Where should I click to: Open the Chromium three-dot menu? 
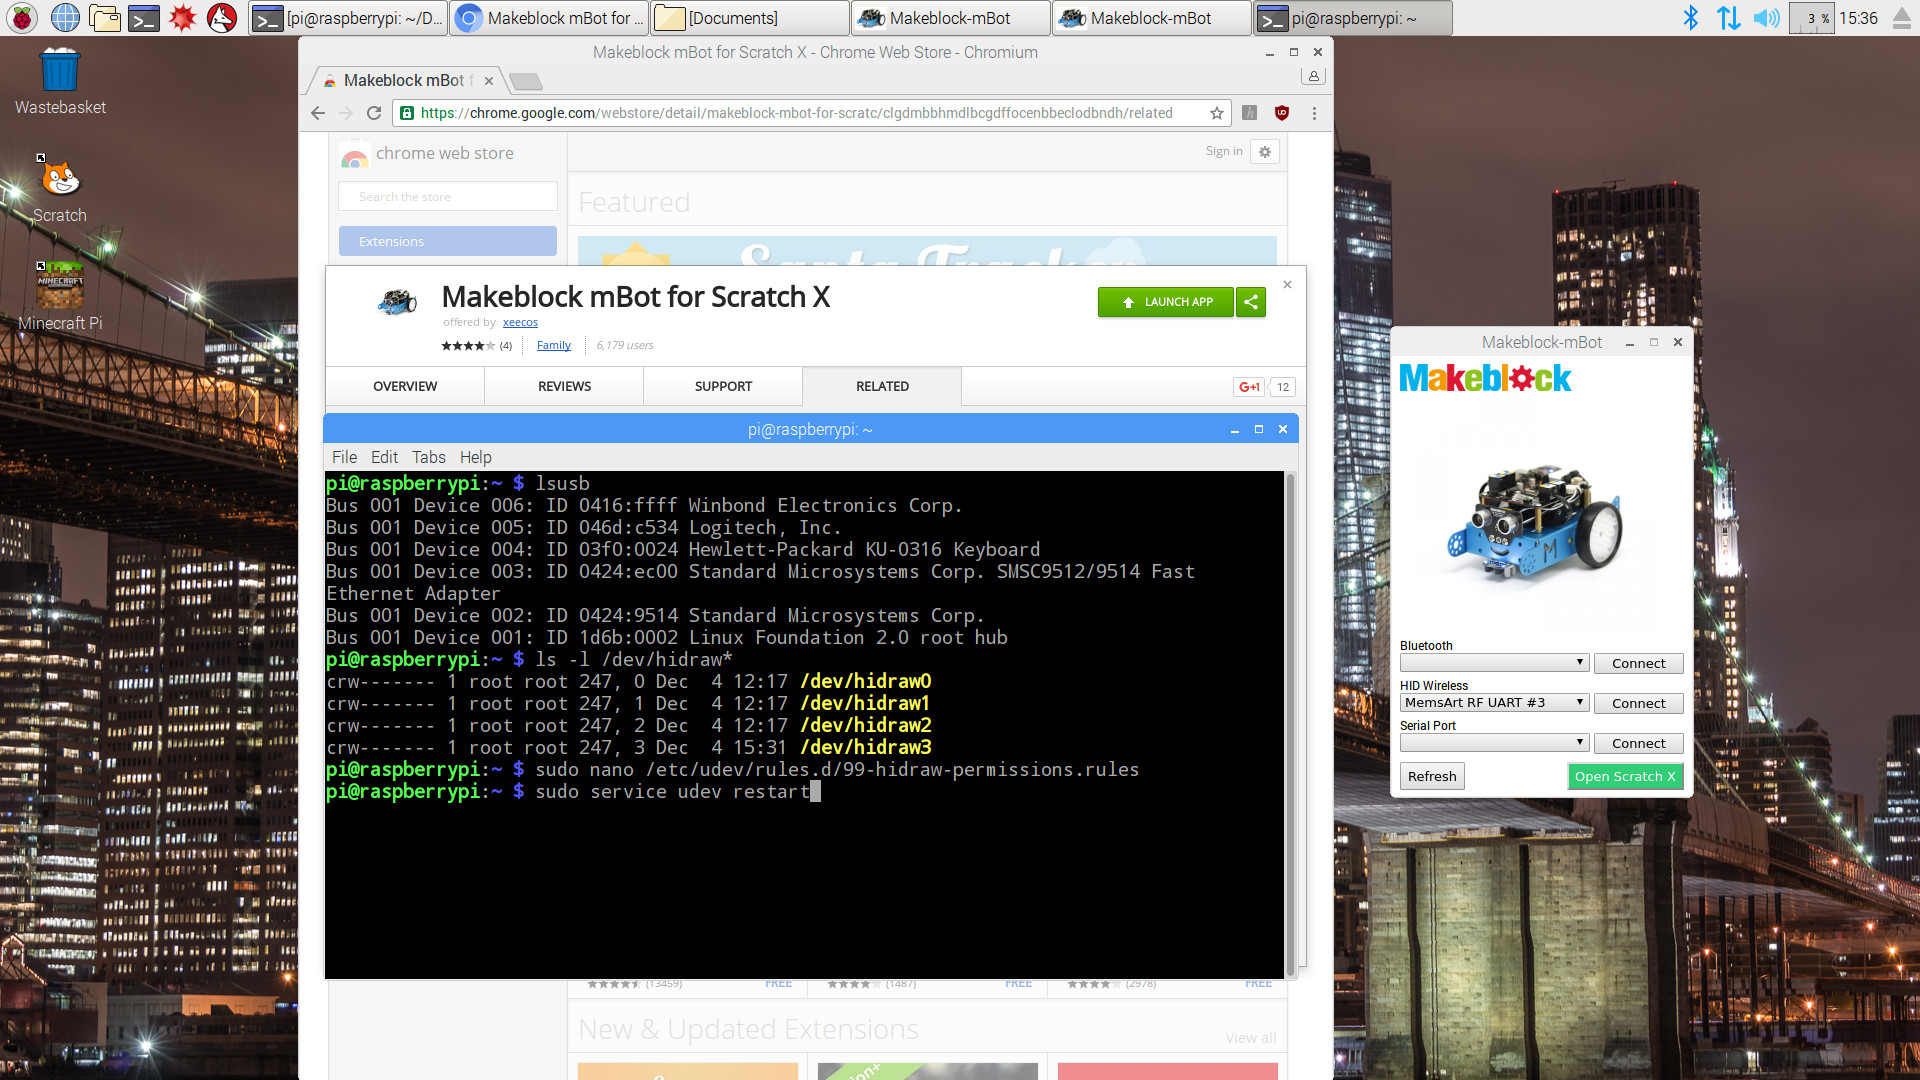1314,113
